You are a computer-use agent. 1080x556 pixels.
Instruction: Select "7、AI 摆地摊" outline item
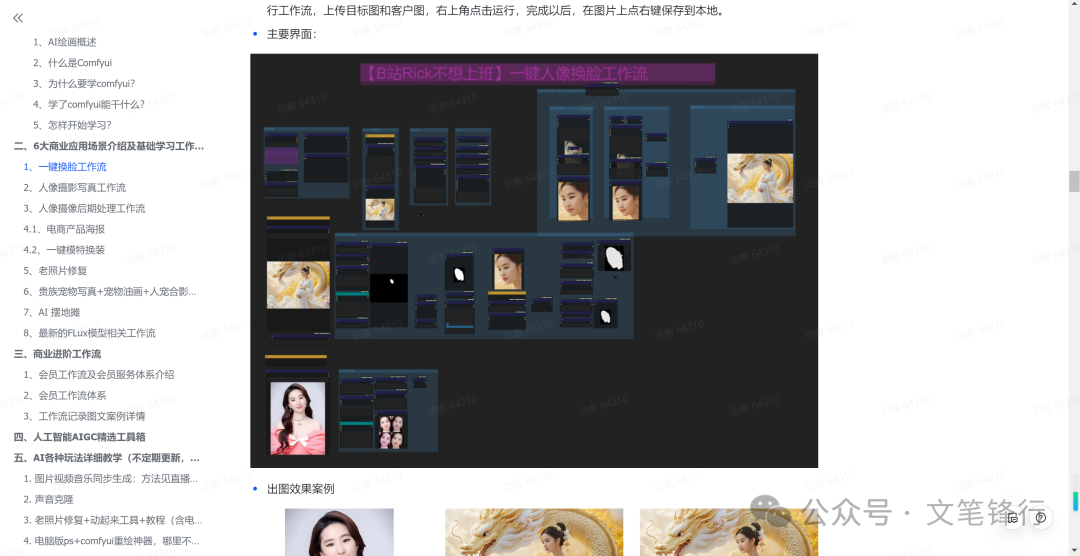tap(60, 312)
